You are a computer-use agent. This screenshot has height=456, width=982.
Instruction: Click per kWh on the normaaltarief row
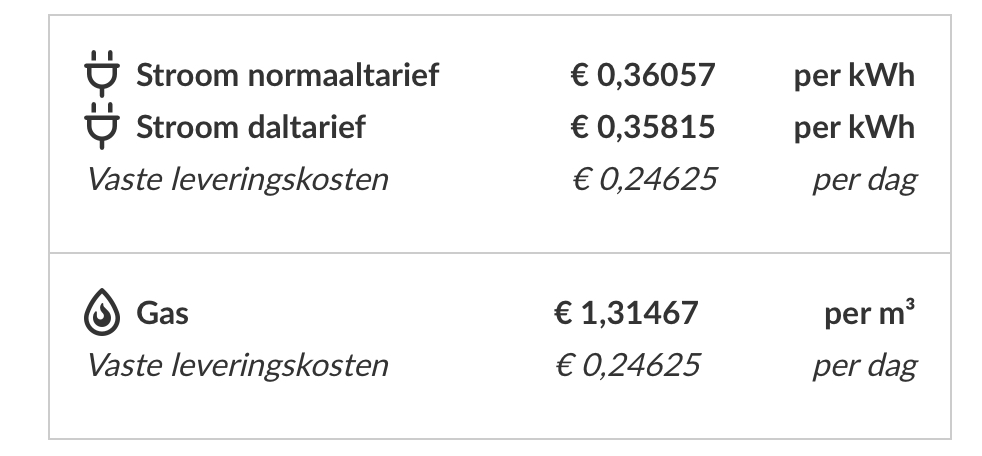coord(854,75)
